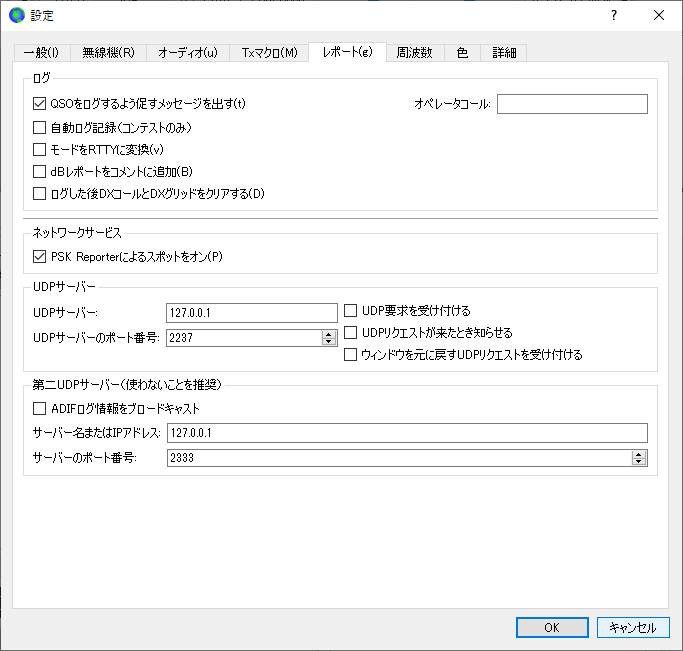Close the 設定 dialog
This screenshot has height=651, width=683.
659,15
